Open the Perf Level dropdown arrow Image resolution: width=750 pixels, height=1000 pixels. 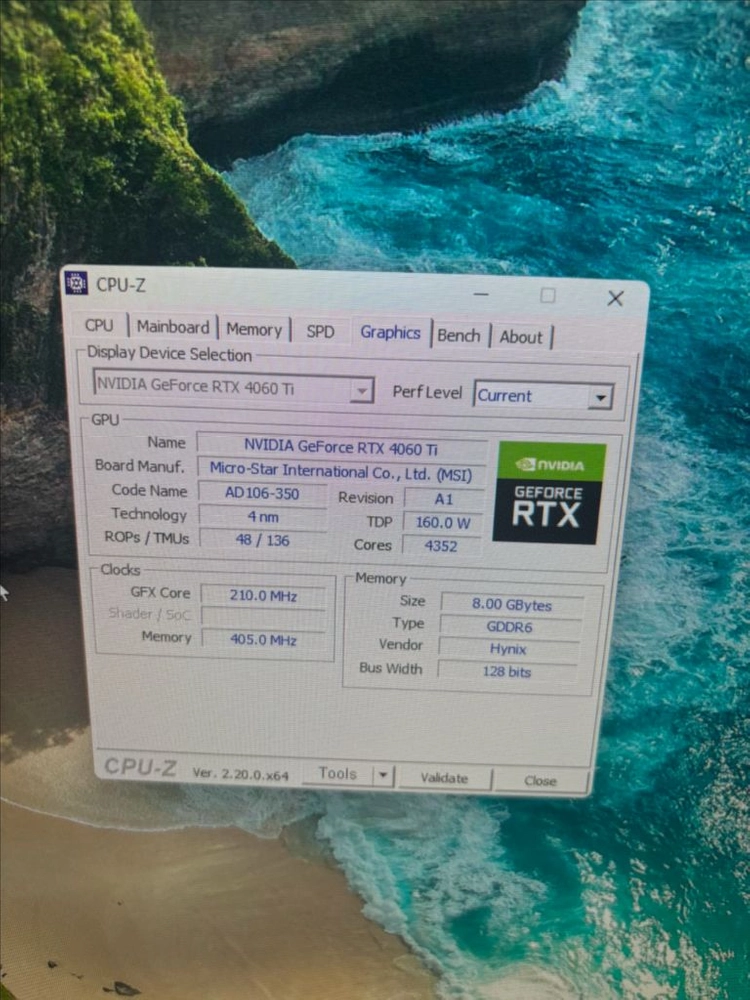tap(599, 397)
